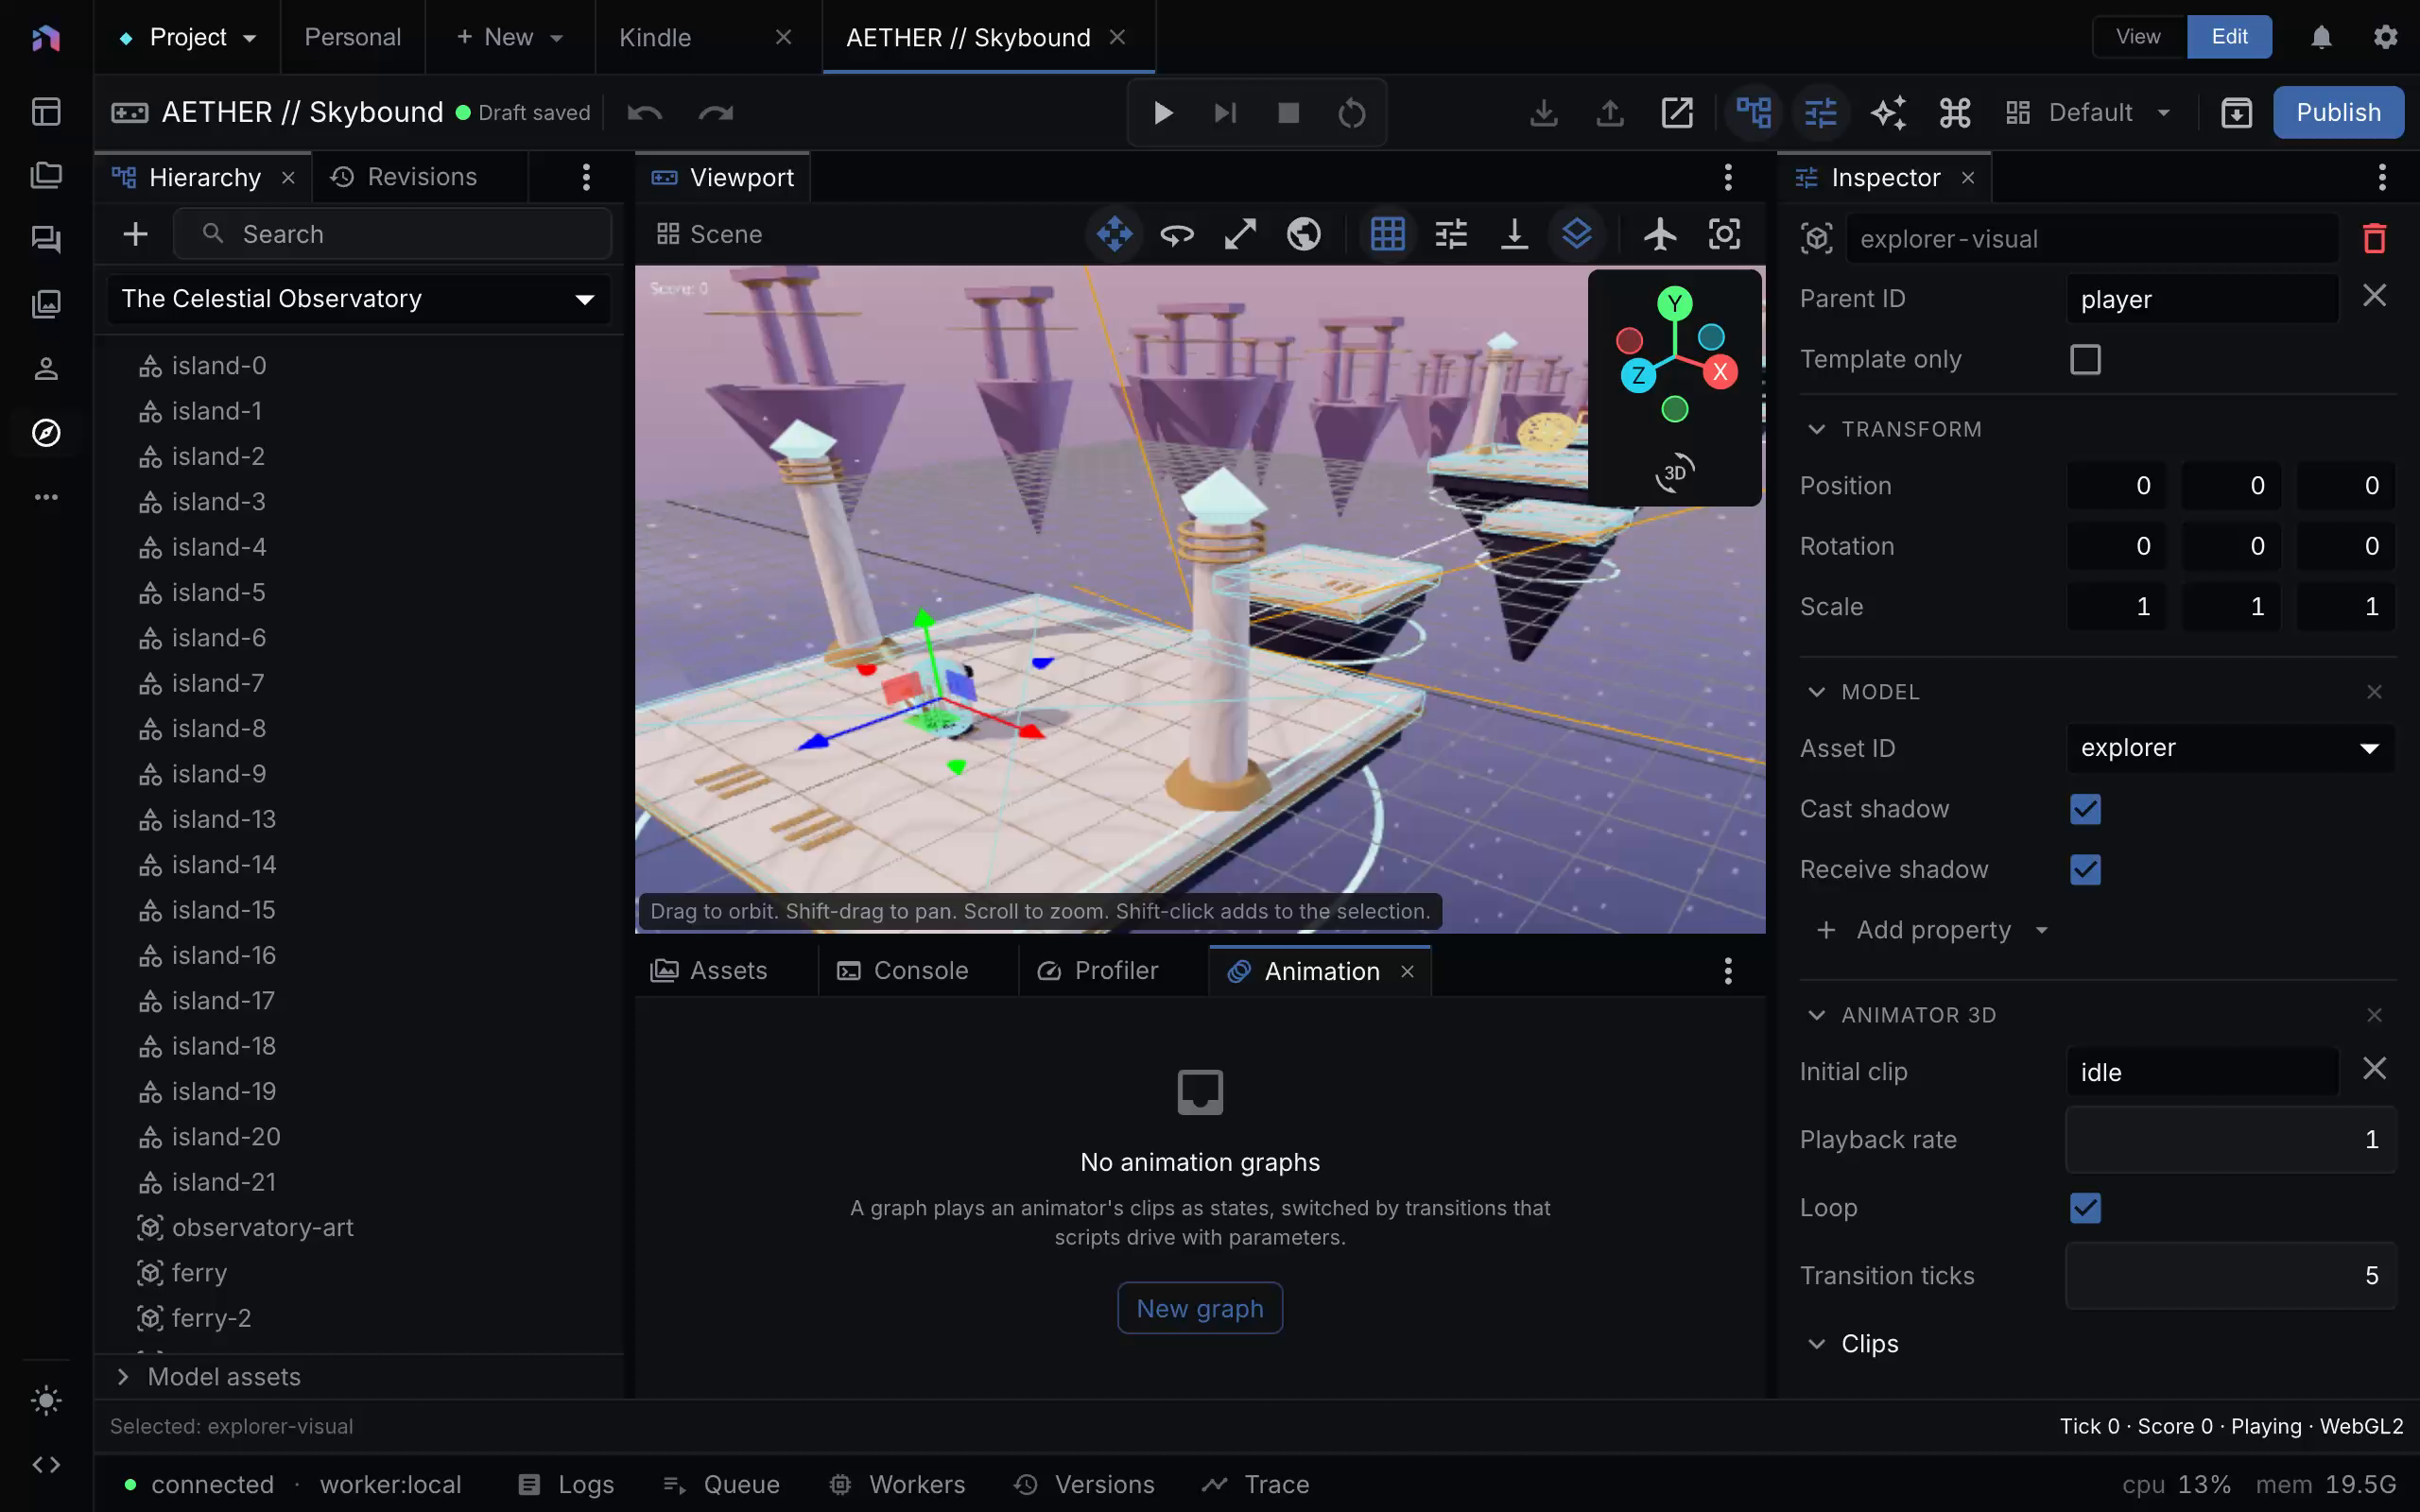Toggle the viewport grid icon
This screenshot has width=2420, height=1512.
point(1388,234)
